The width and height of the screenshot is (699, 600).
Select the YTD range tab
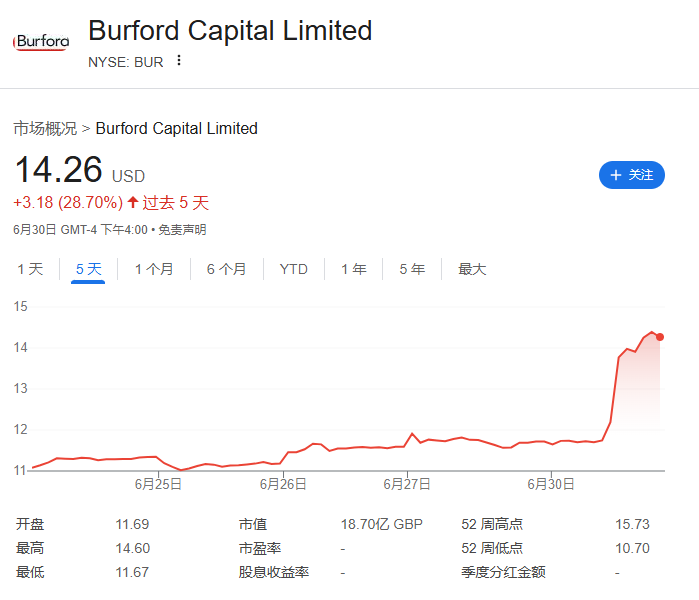tap(293, 269)
